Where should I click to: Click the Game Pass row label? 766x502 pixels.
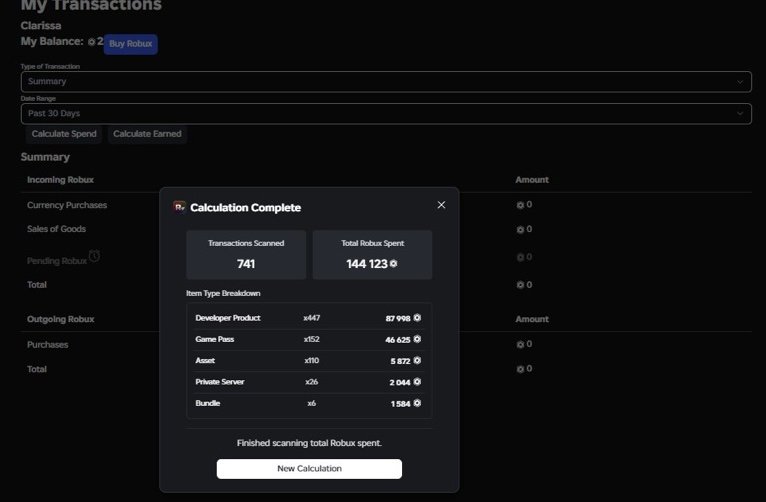tap(214, 339)
